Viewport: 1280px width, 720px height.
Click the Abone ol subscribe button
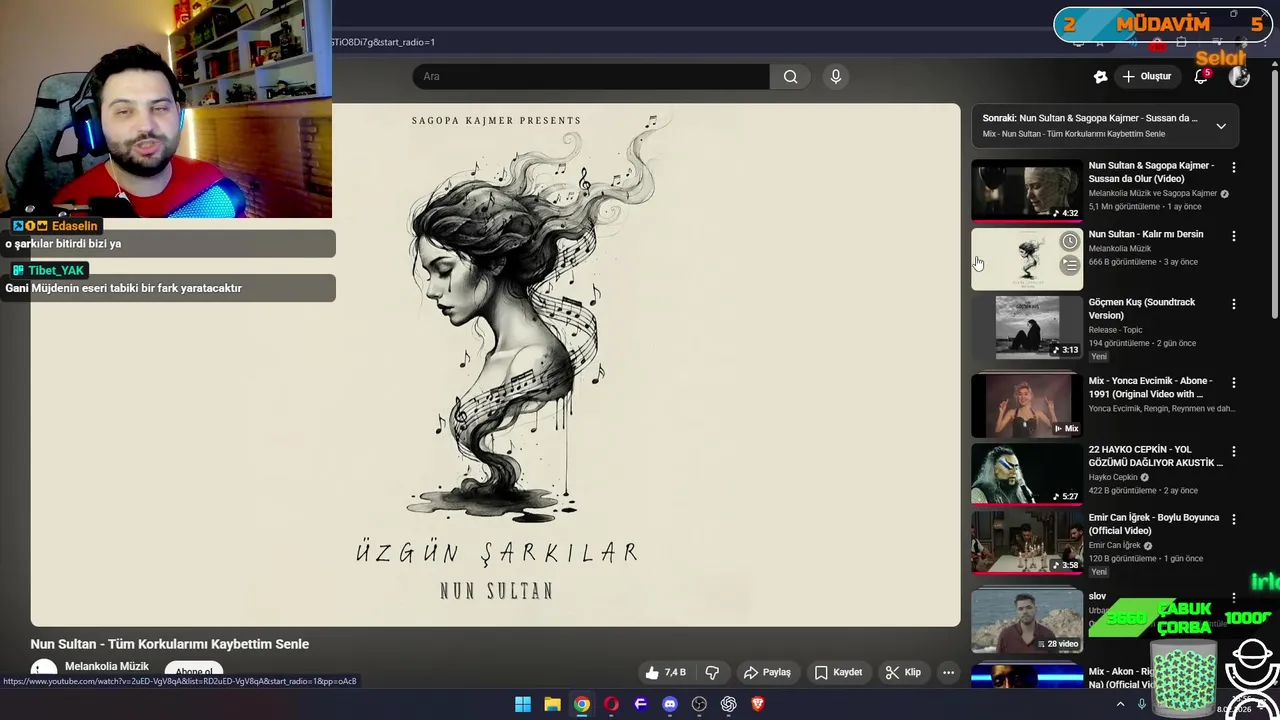[x=193, y=672]
